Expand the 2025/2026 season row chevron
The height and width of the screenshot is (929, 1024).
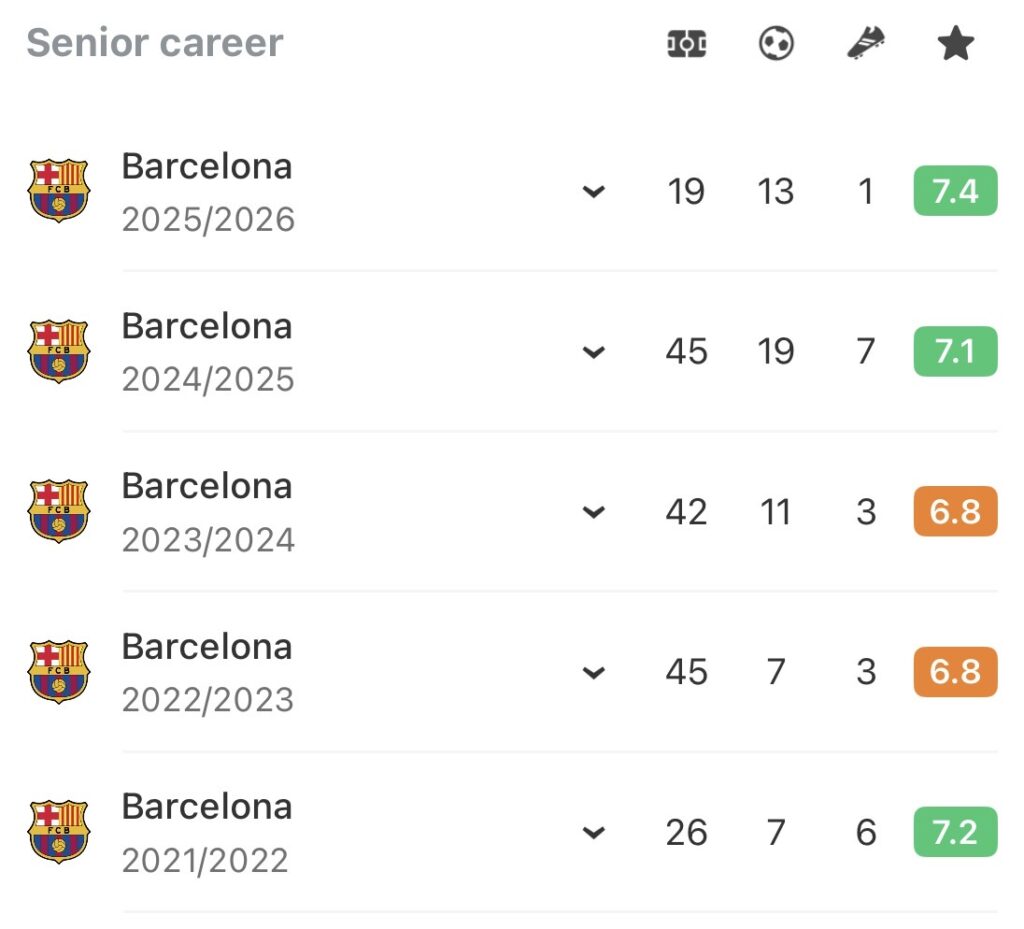[x=594, y=191]
